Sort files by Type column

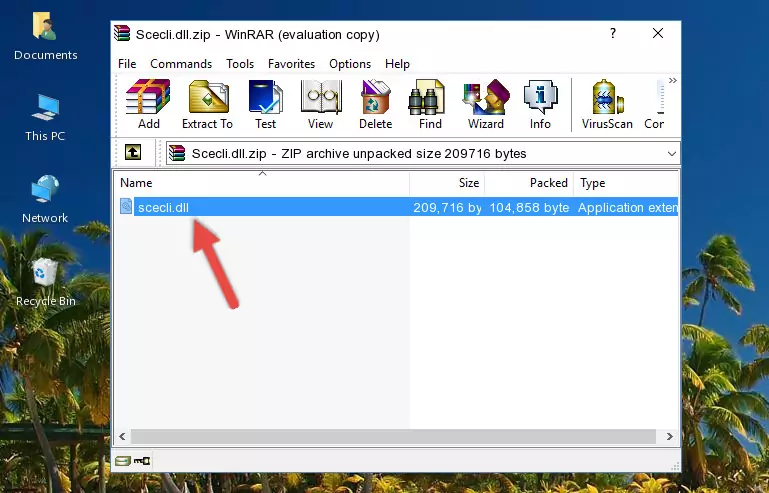point(626,183)
